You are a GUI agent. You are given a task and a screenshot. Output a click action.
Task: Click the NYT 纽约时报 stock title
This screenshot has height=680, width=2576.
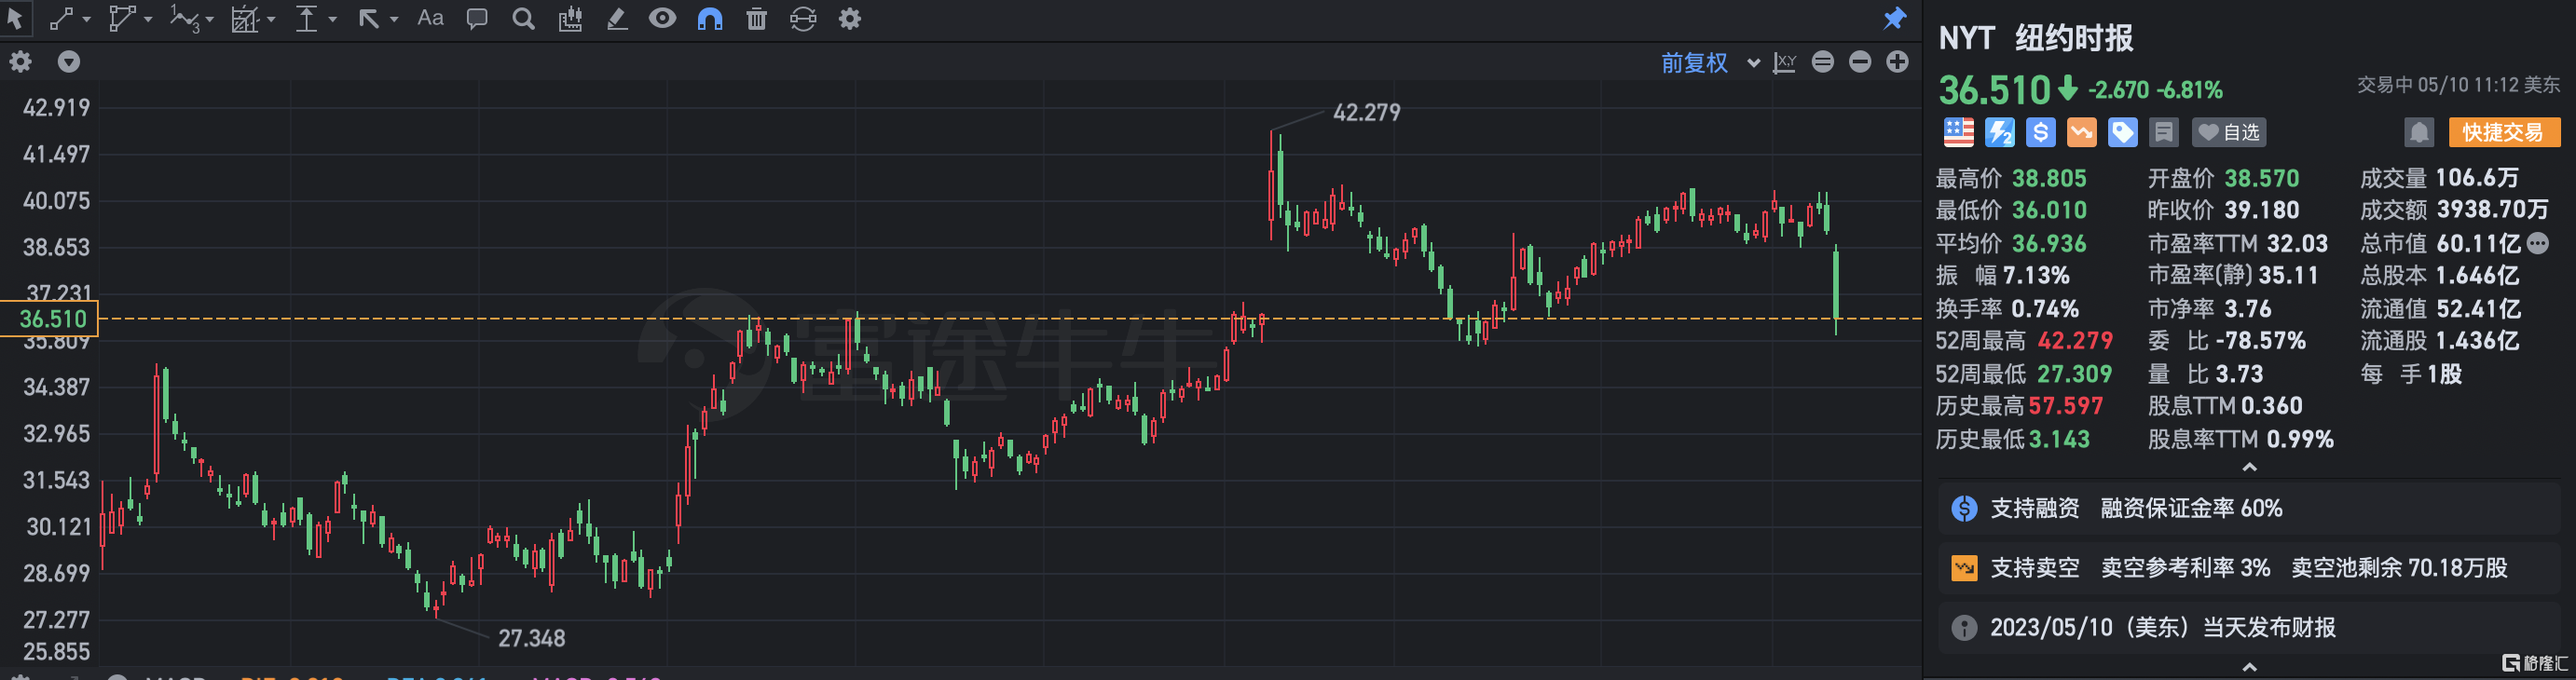(2035, 38)
